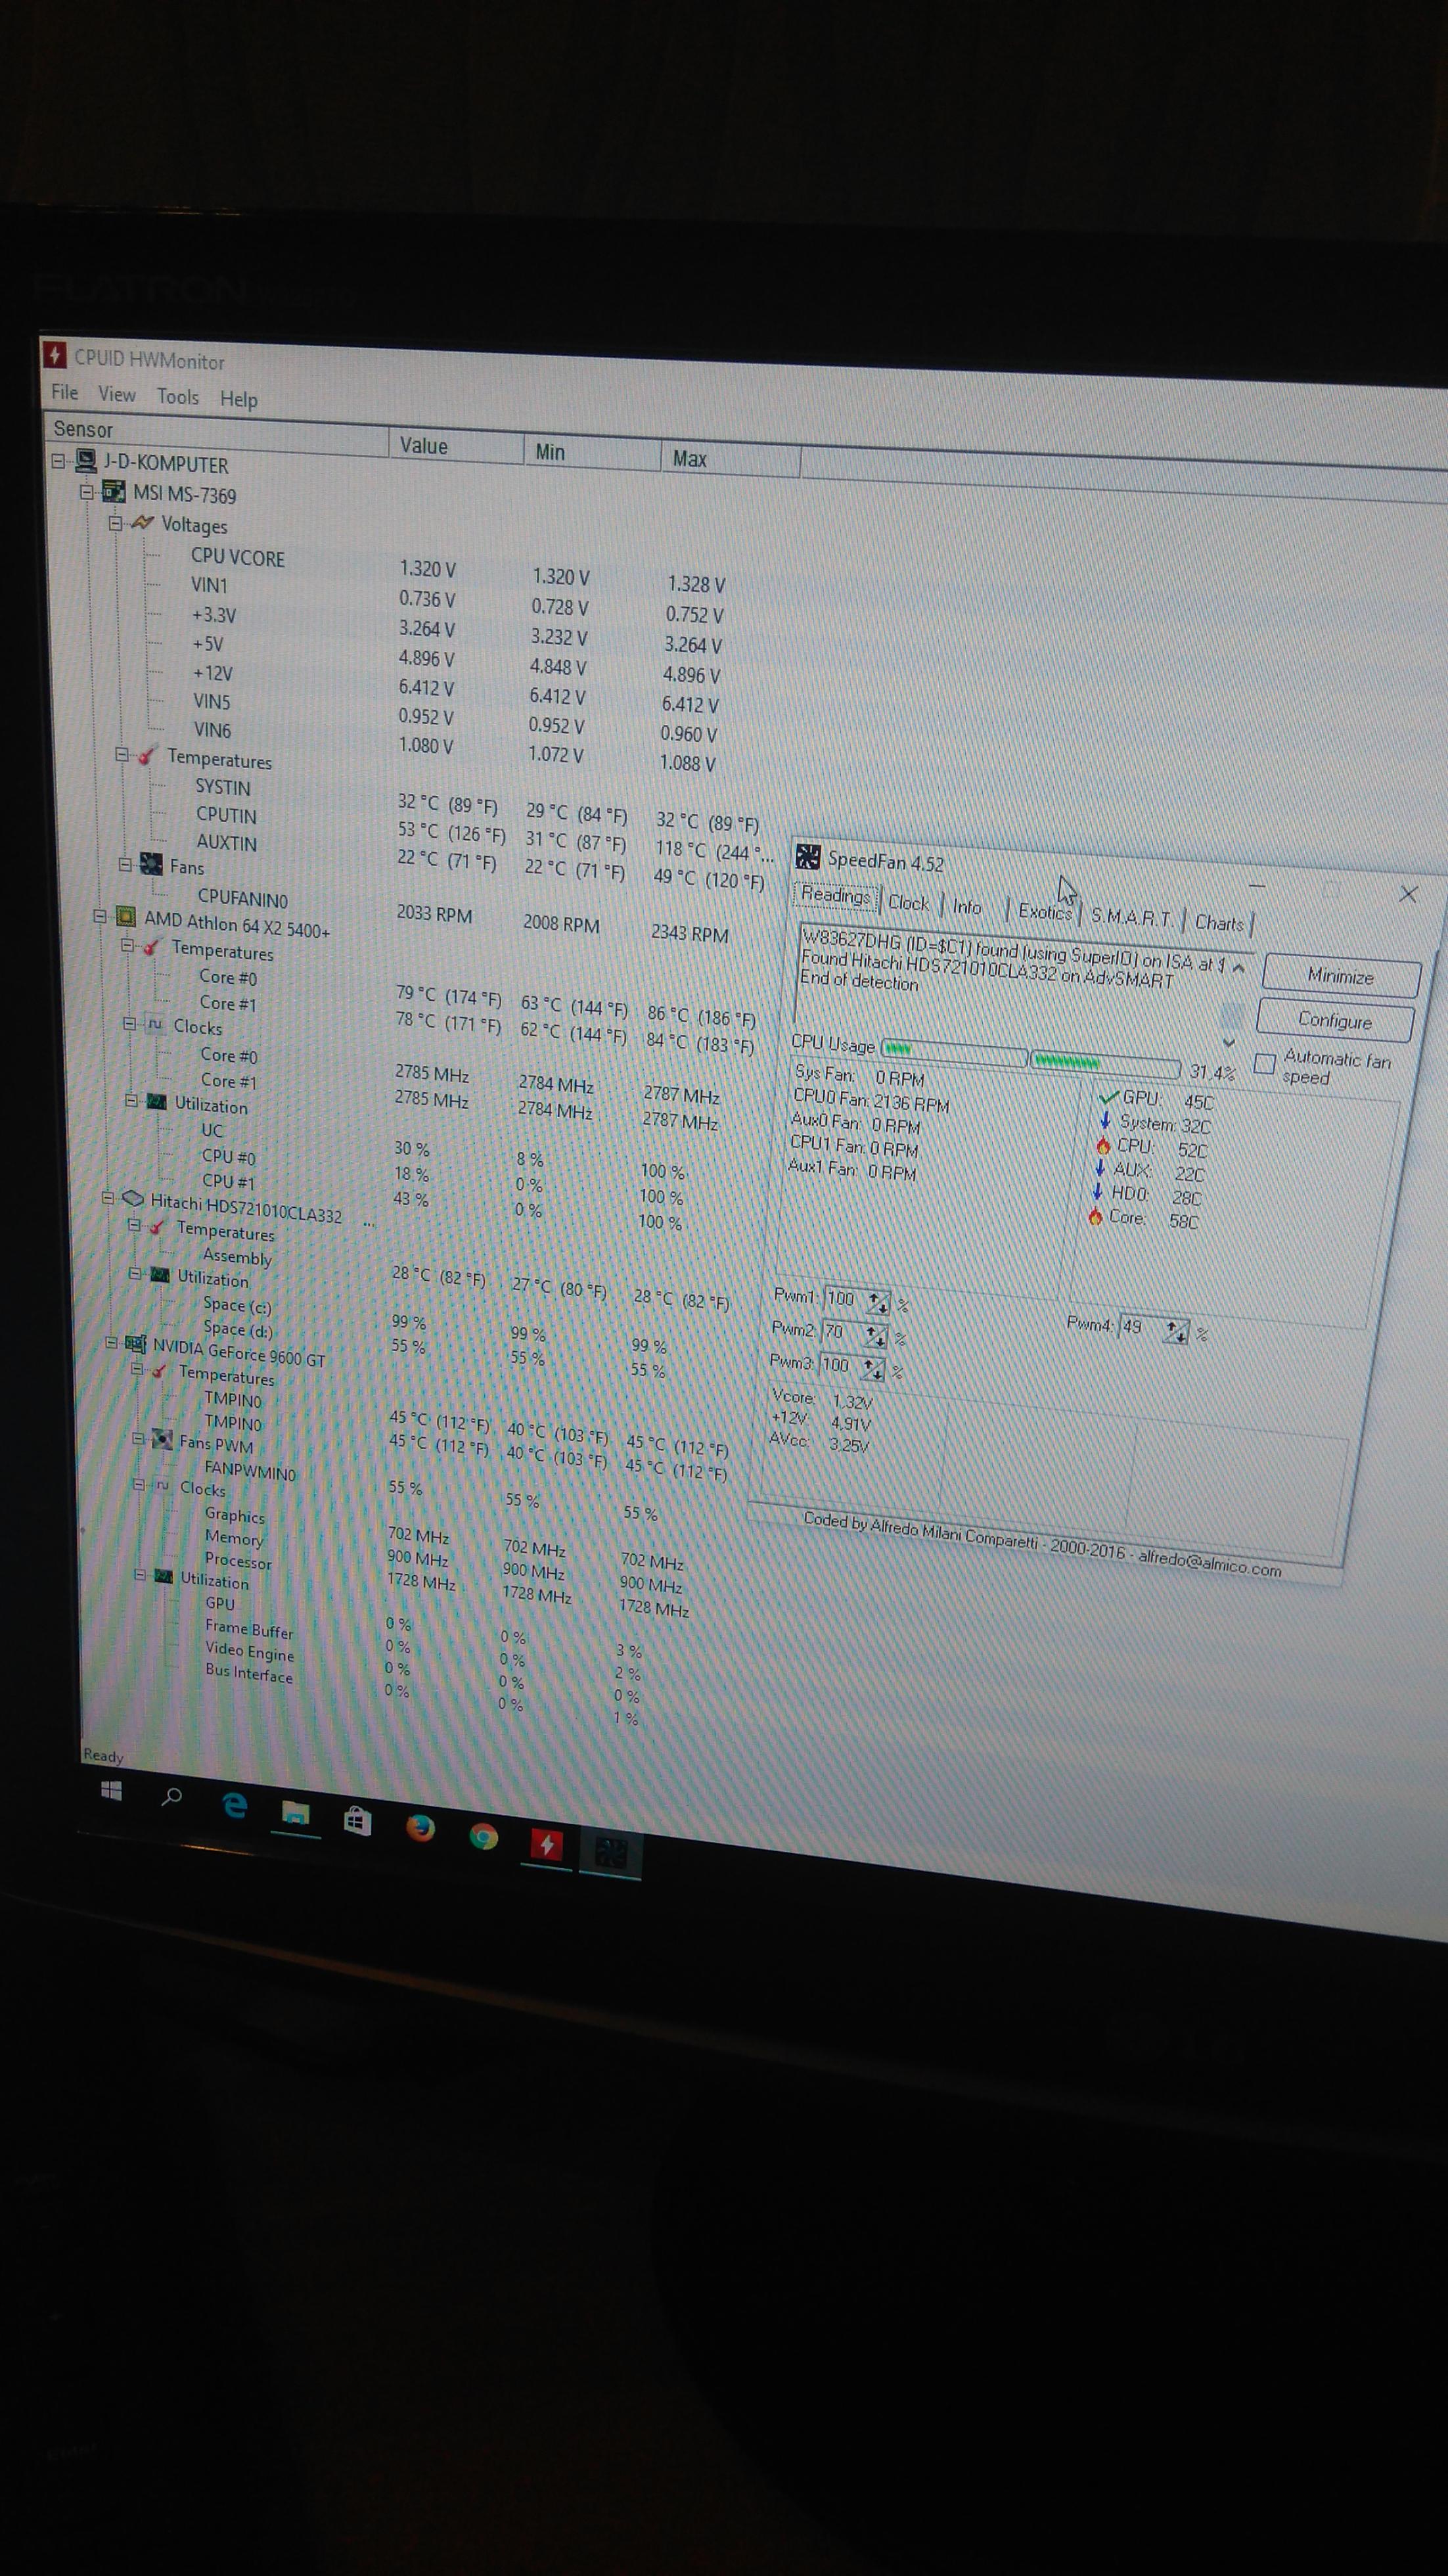
Task: Click SpeedFan log scroll down arrow
Action: click(x=1229, y=1042)
